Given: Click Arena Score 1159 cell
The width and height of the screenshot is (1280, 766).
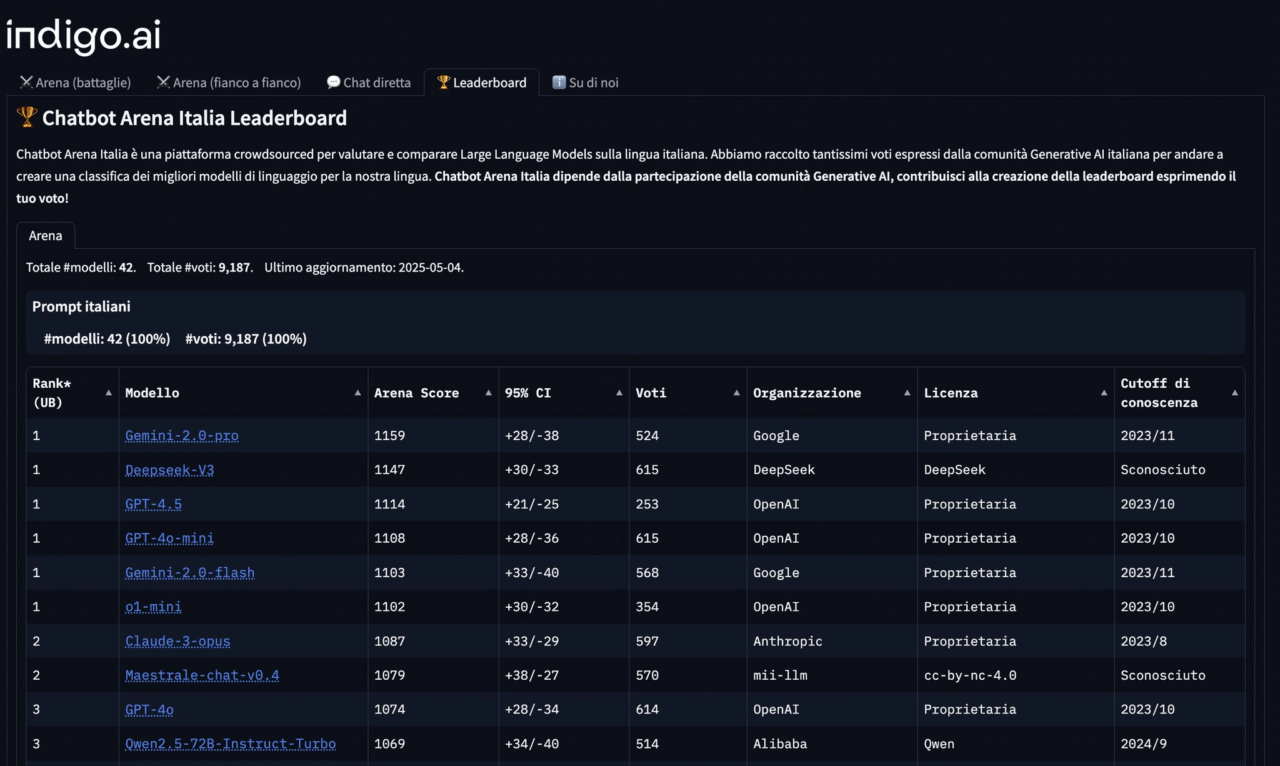Looking at the screenshot, I should click(x=433, y=436).
